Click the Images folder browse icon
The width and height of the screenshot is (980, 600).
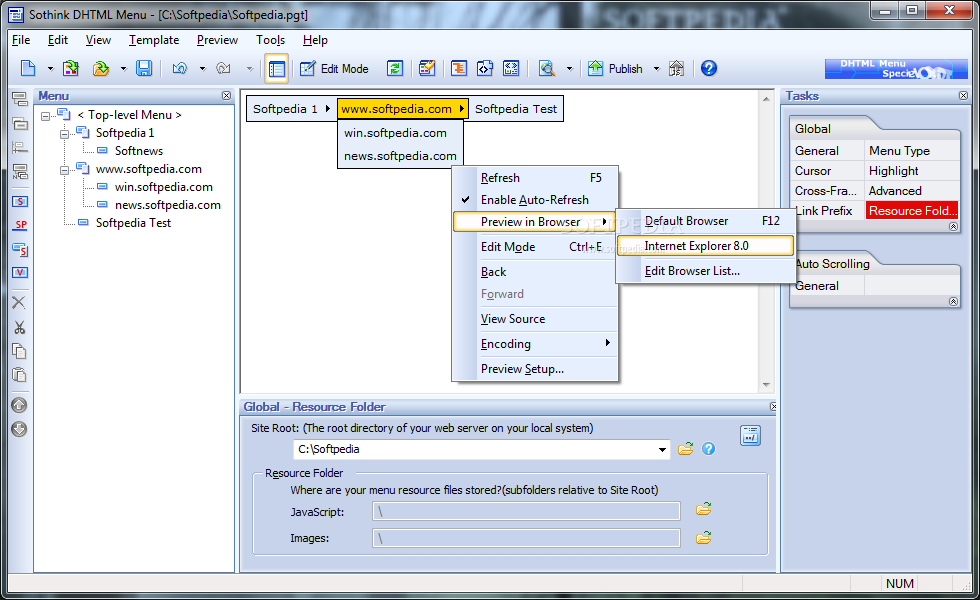704,538
